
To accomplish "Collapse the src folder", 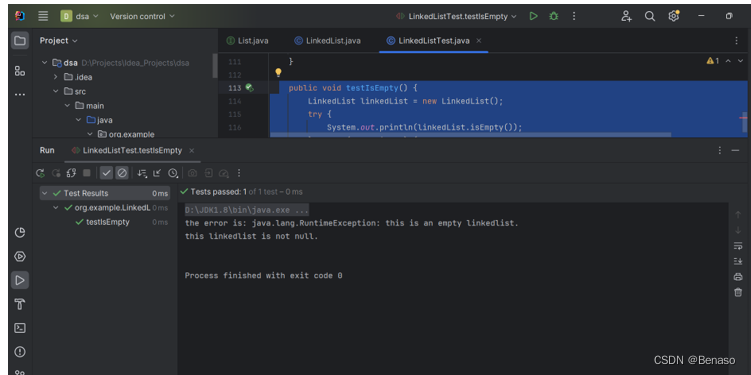I will [x=56, y=91].
